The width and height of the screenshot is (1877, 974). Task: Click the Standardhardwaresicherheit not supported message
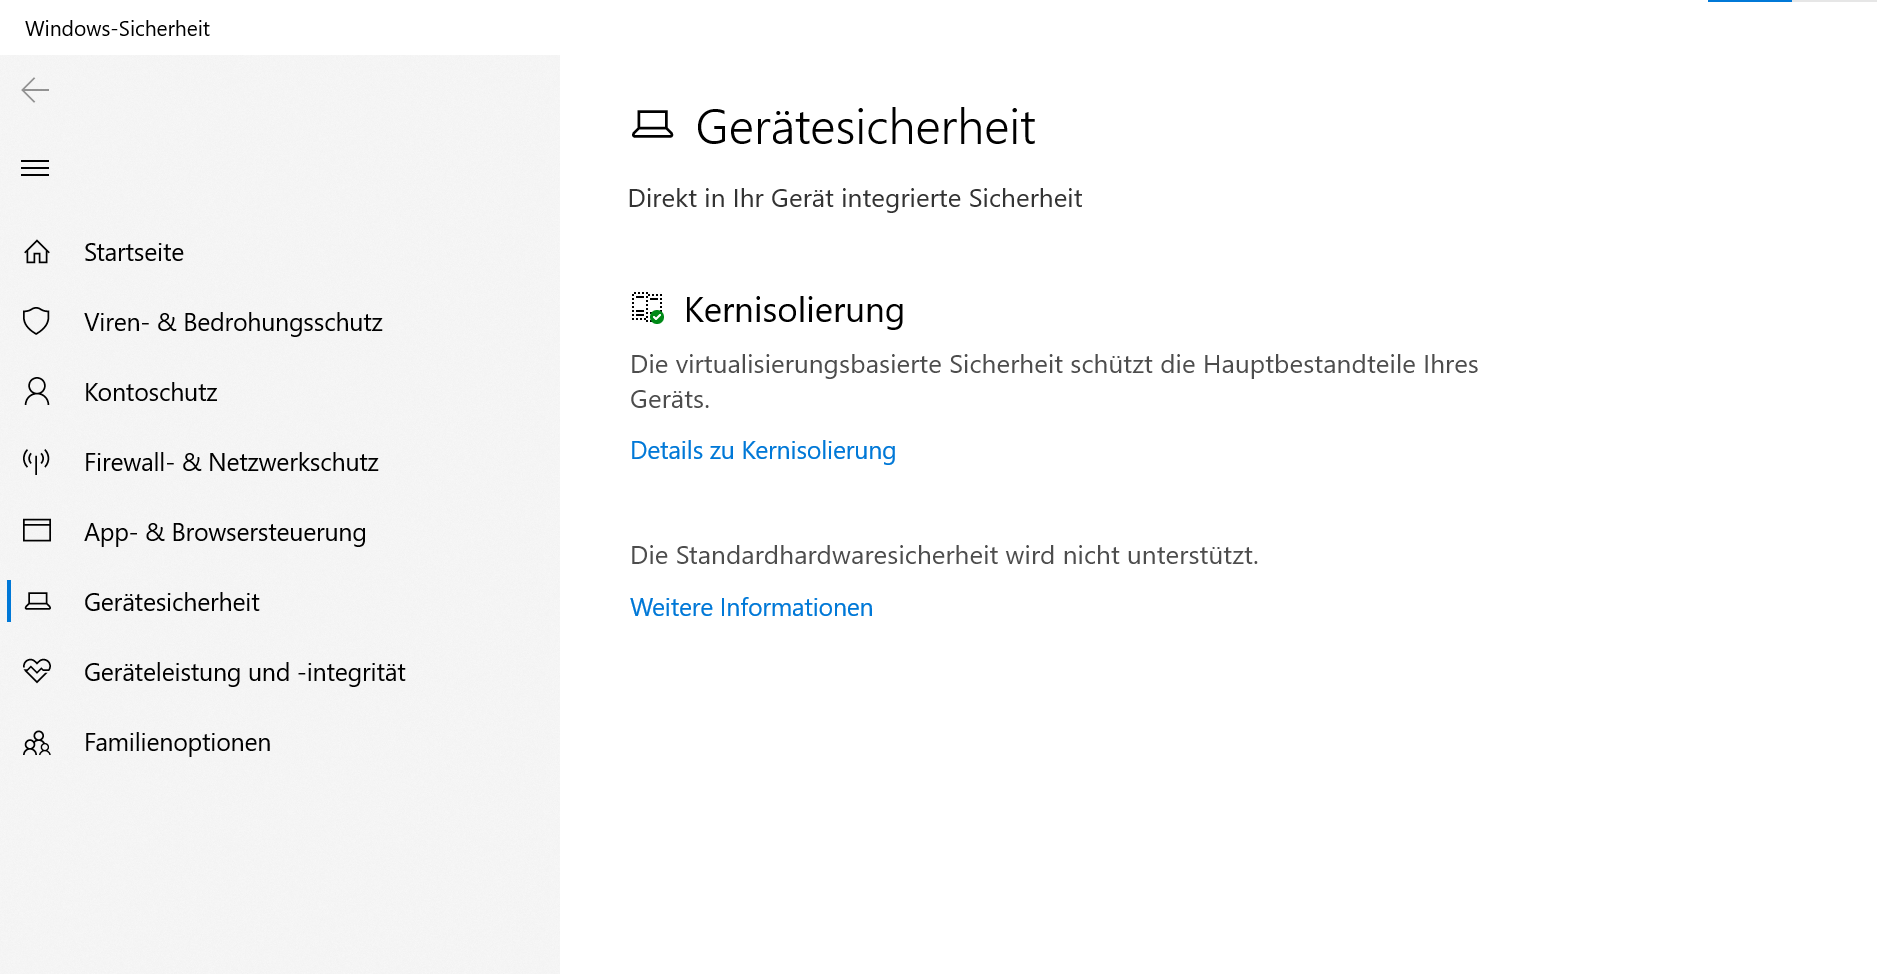pos(944,555)
